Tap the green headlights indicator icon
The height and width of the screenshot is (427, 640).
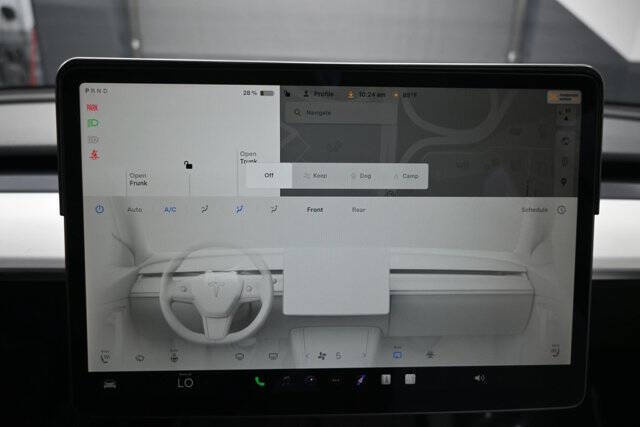[93, 123]
